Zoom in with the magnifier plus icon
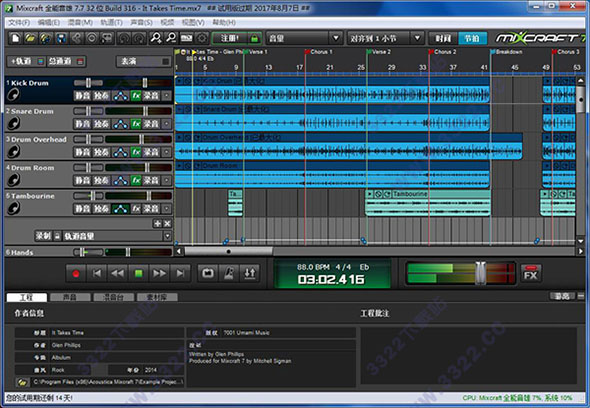 (155, 38)
